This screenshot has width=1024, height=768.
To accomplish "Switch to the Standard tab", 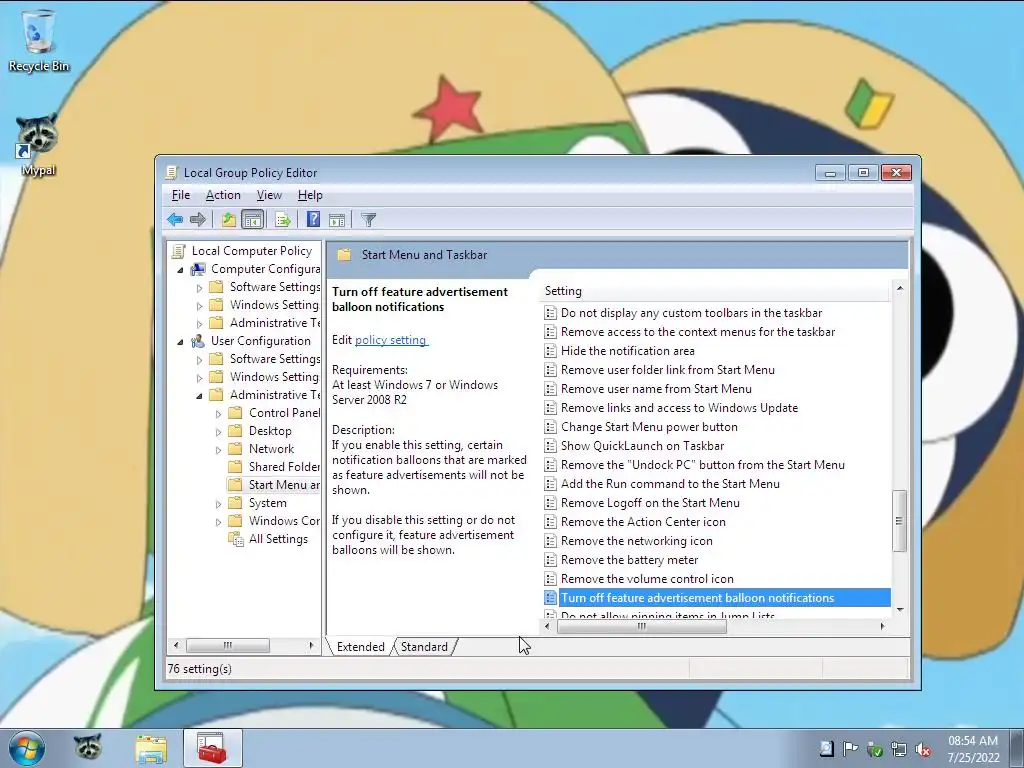I will click(x=424, y=647).
